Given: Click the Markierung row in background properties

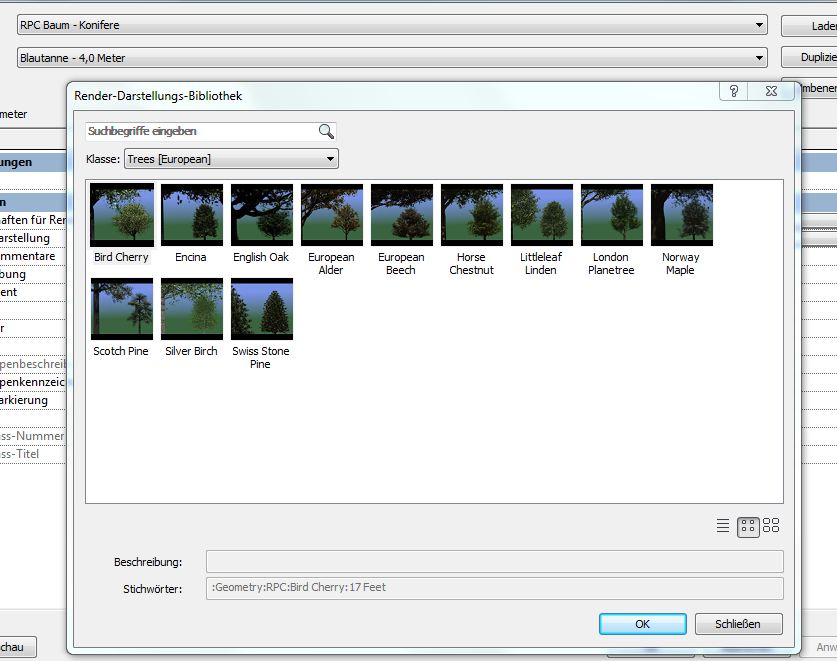Looking at the screenshot, I should pyautogui.click(x=33, y=400).
